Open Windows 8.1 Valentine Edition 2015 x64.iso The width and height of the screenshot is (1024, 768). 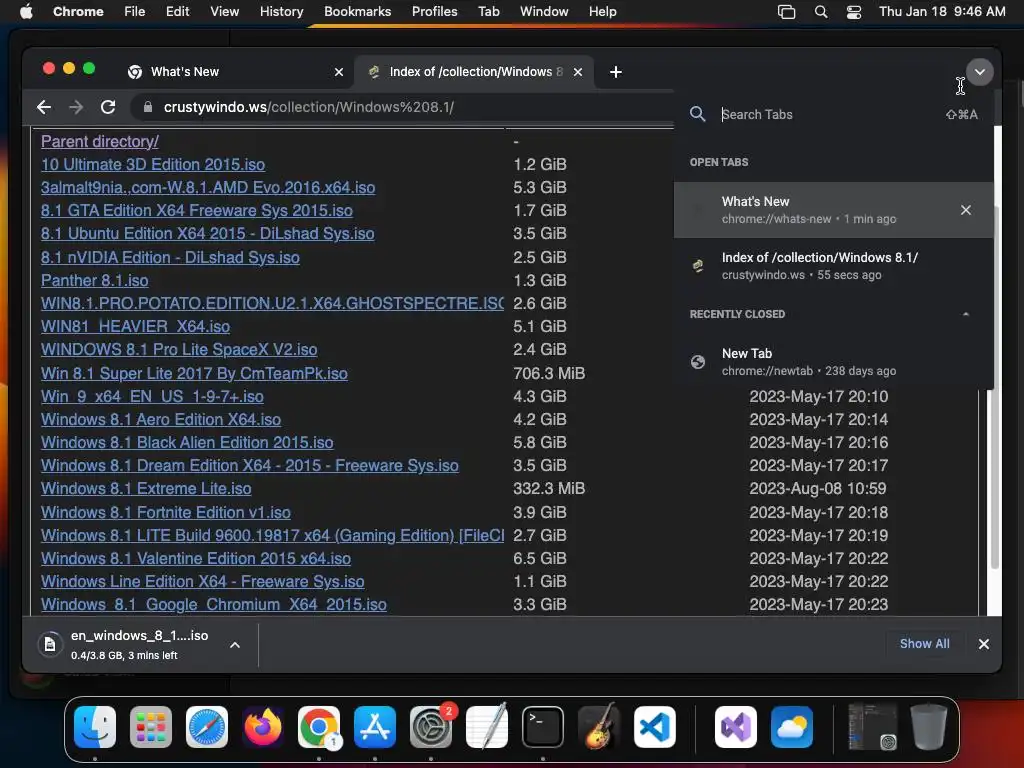(x=196, y=558)
